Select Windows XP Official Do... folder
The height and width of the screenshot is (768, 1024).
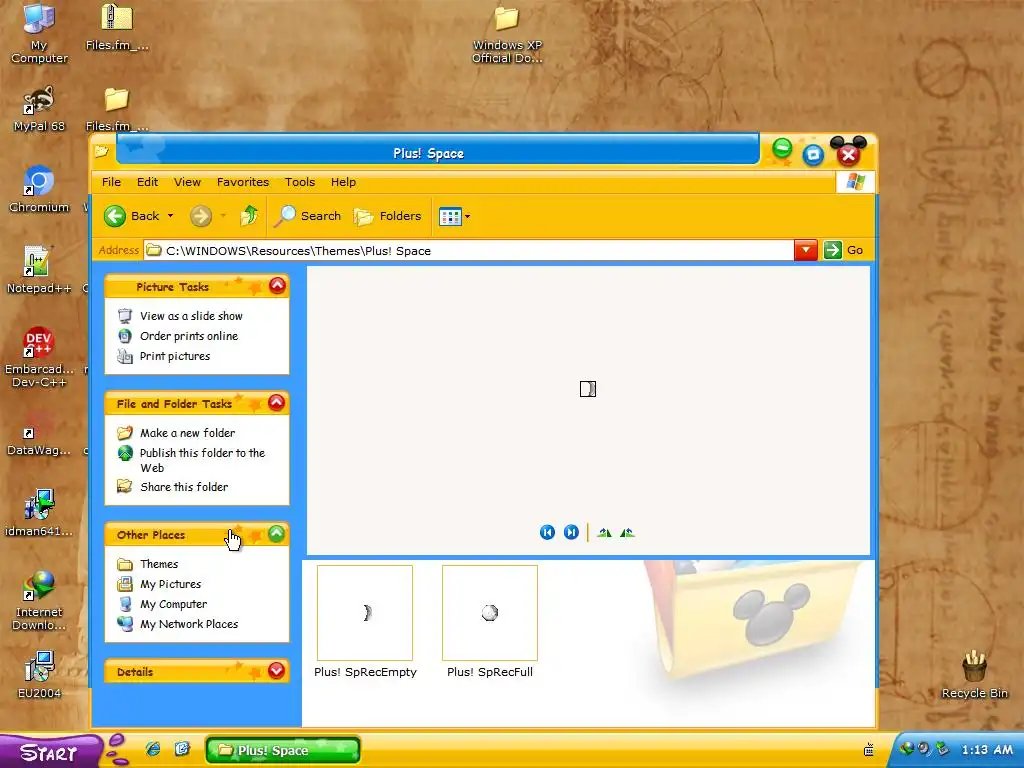tap(507, 35)
